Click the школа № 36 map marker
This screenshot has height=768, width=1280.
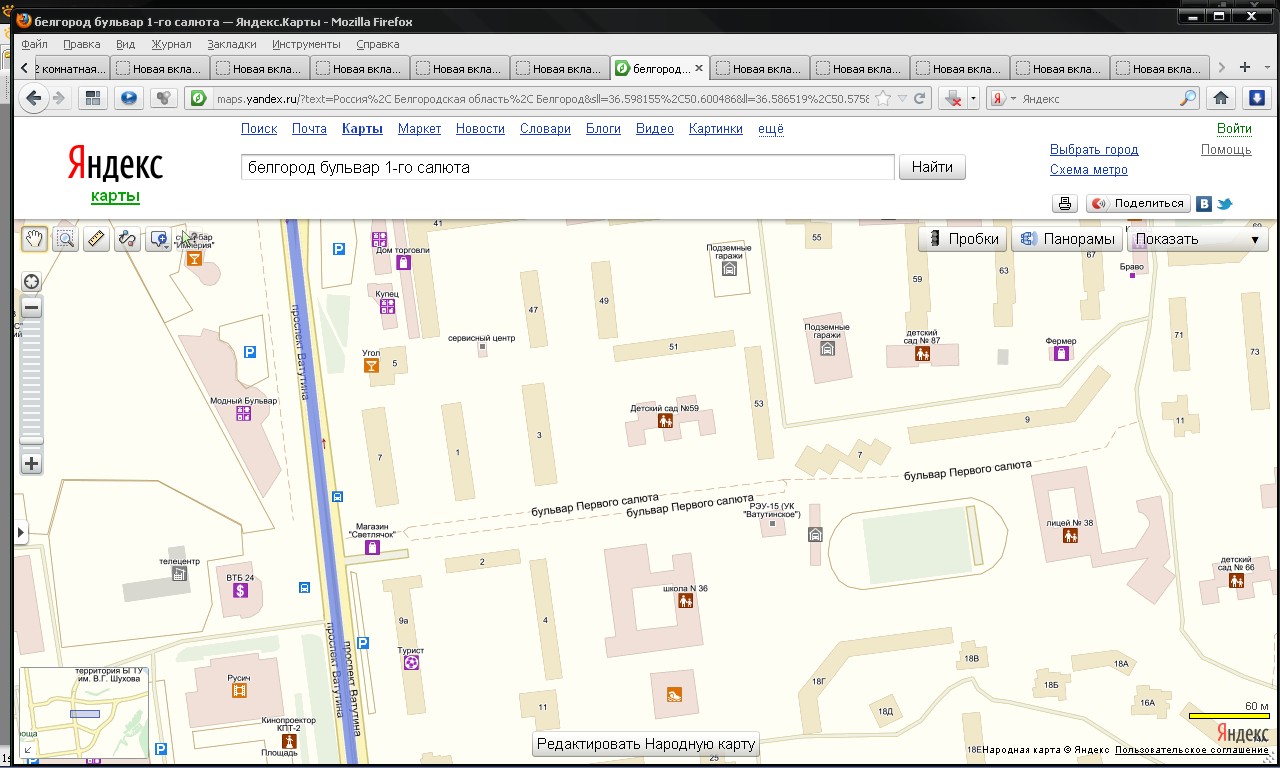[686, 601]
